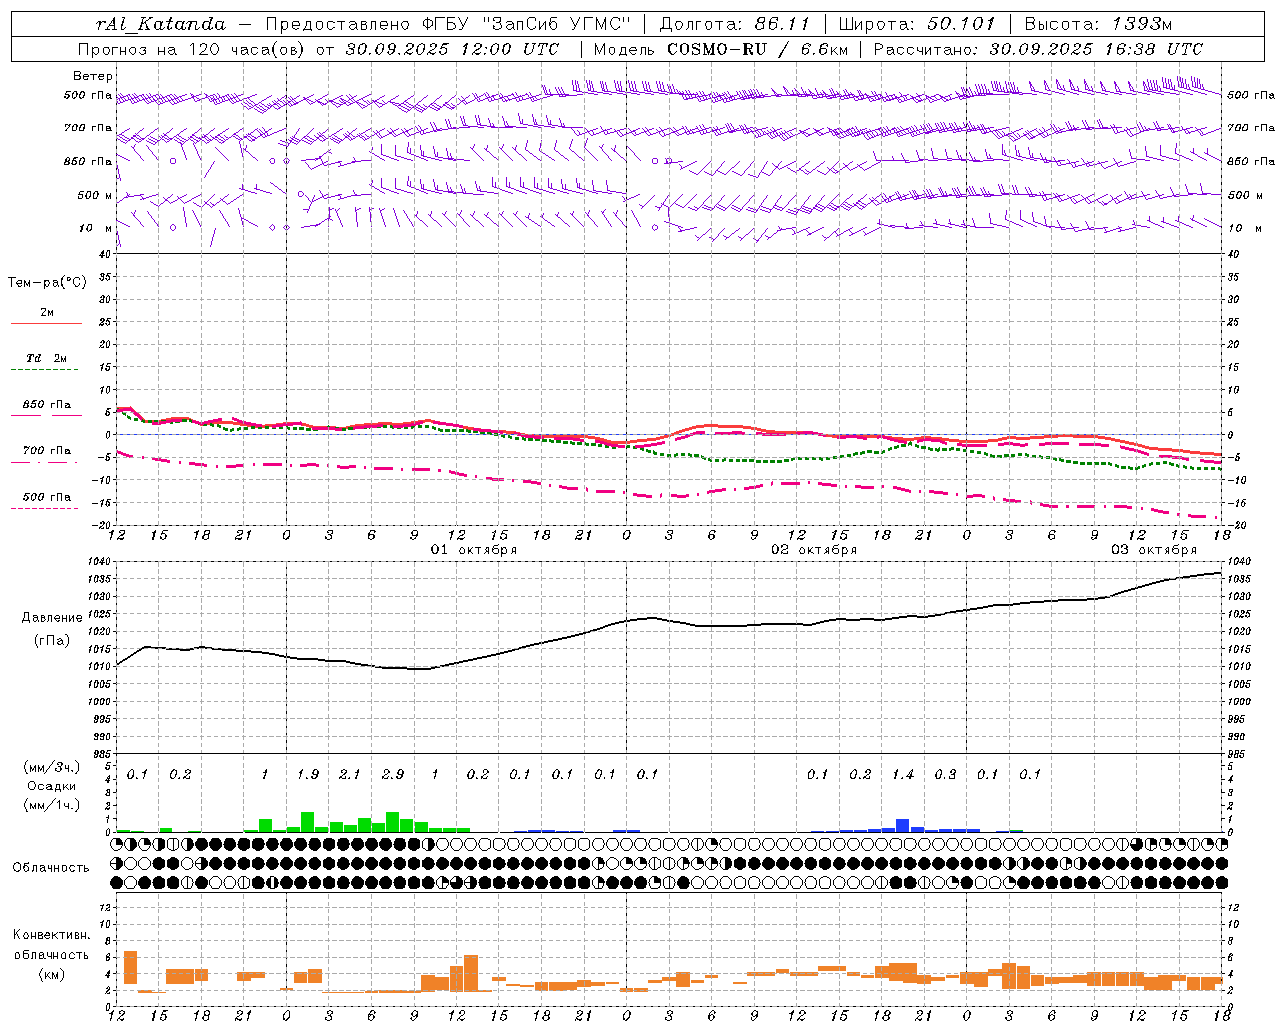The width and height of the screenshot is (1280, 1024).
Task: Click the 1.4 precipitation value
Action: [903, 775]
